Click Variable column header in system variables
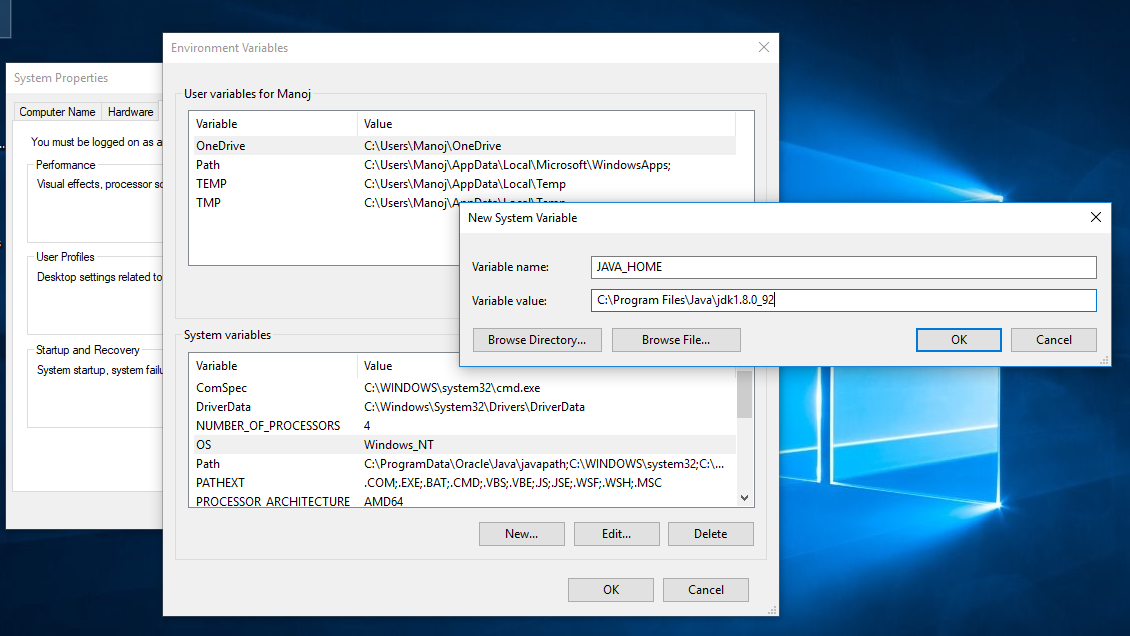The width and height of the screenshot is (1130, 636). pos(274,366)
